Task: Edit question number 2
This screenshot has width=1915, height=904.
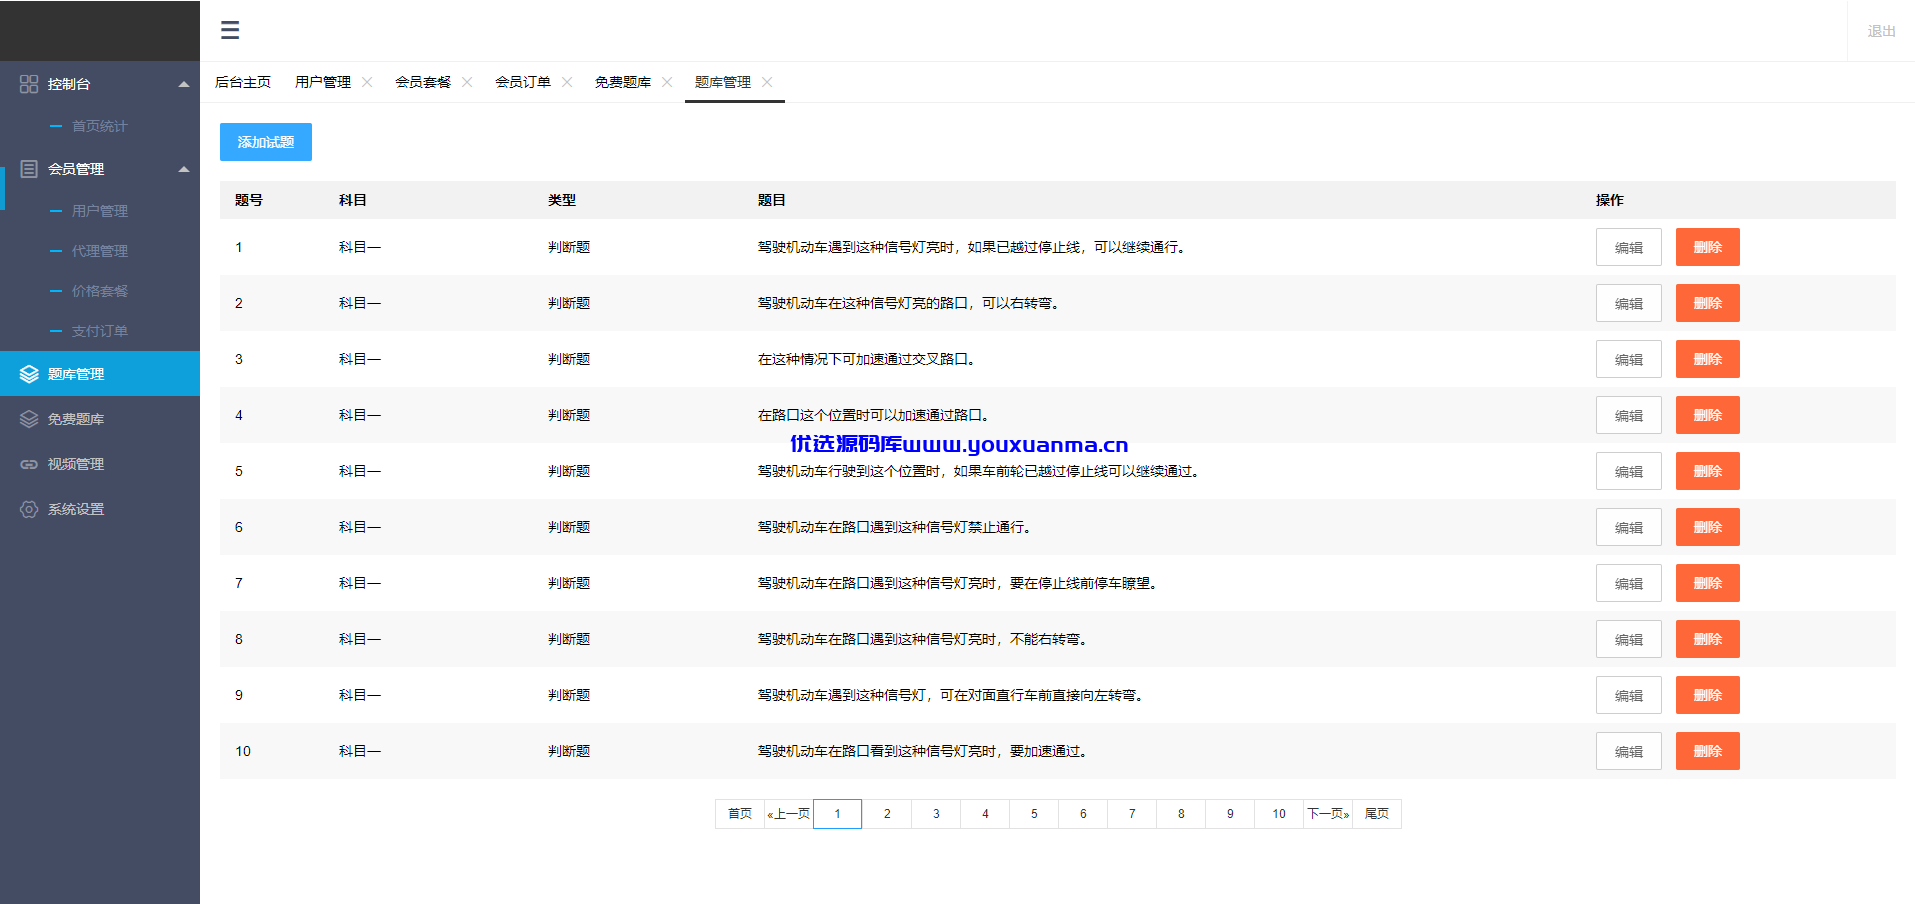Action: (1629, 303)
